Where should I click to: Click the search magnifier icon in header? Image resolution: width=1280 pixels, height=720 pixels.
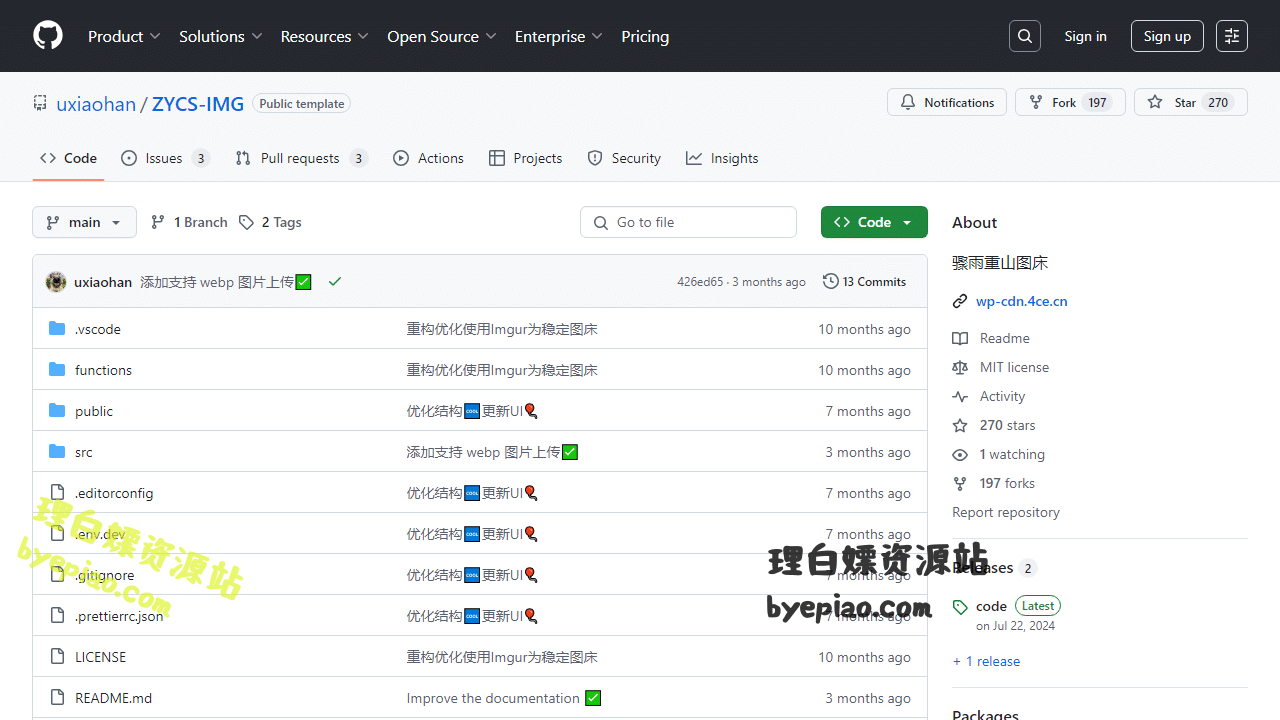pyautogui.click(x=1025, y=36)
